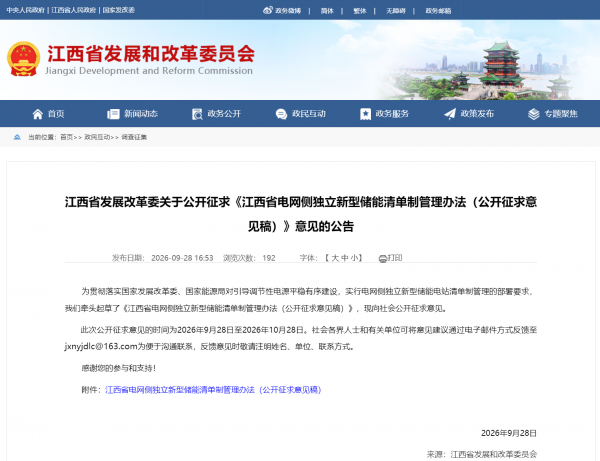Click the breadcrumb location icon
This screenshot has width=600, height=461.
pyautogui.click(x=17, y=137)
